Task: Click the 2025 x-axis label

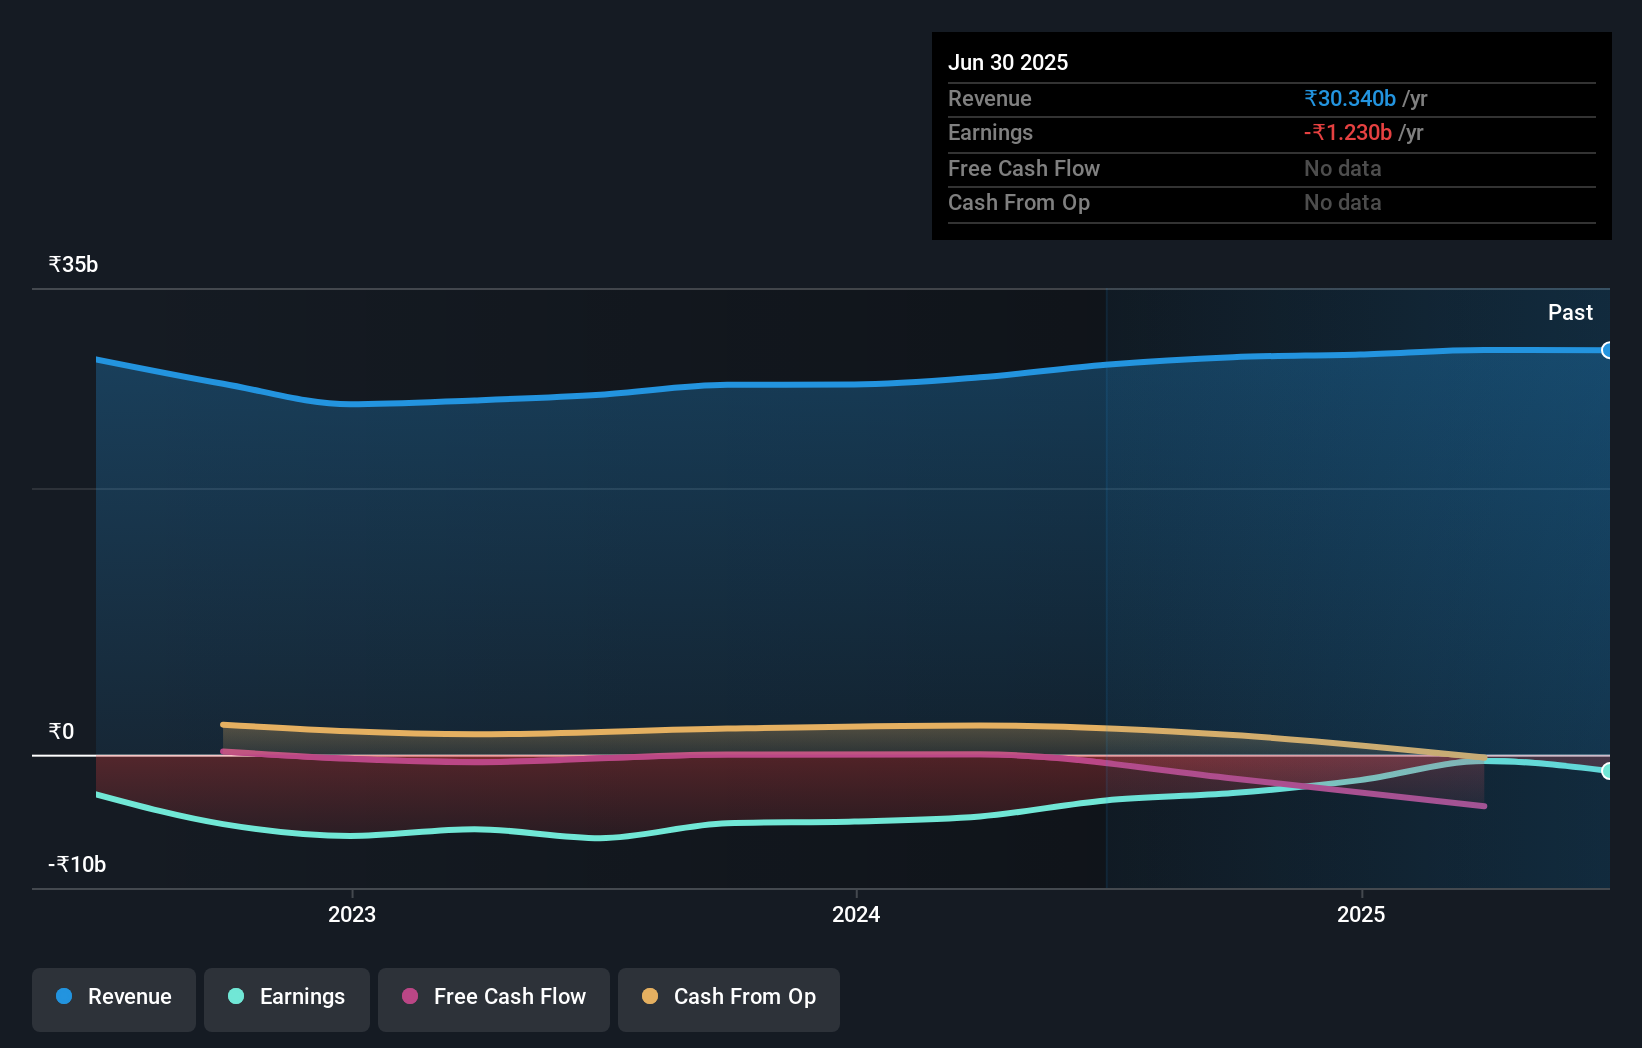Action: 1361,914
